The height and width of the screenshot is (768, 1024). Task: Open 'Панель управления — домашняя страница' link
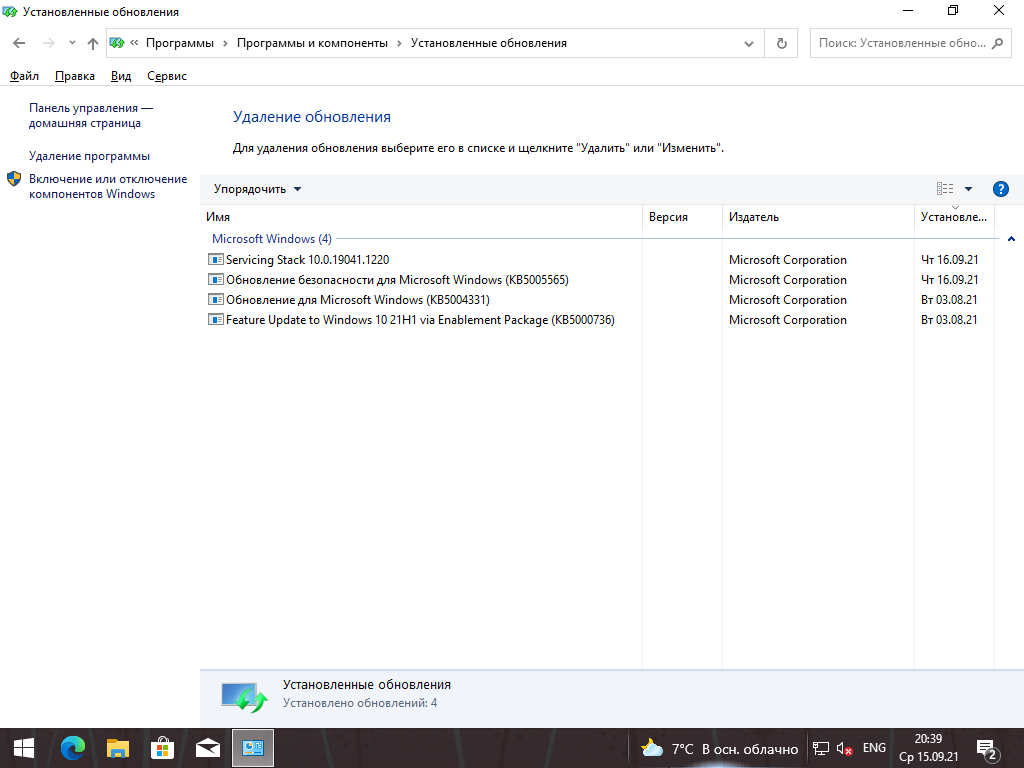(x=91, y=116)
